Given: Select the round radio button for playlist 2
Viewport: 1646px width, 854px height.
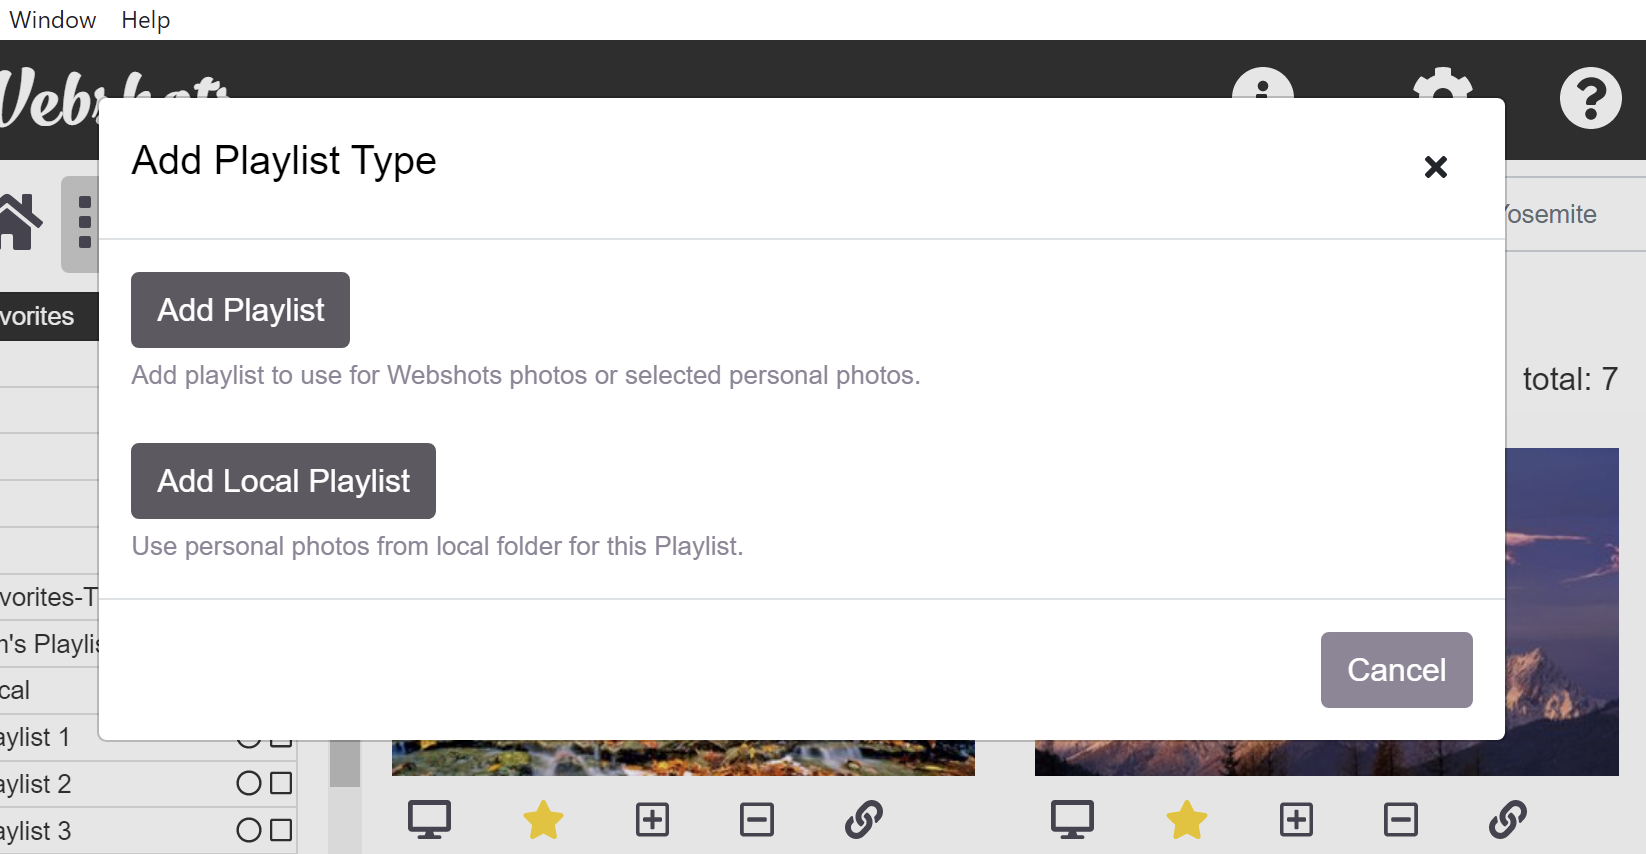Looking at the screenshot, I should coord(248,783).
